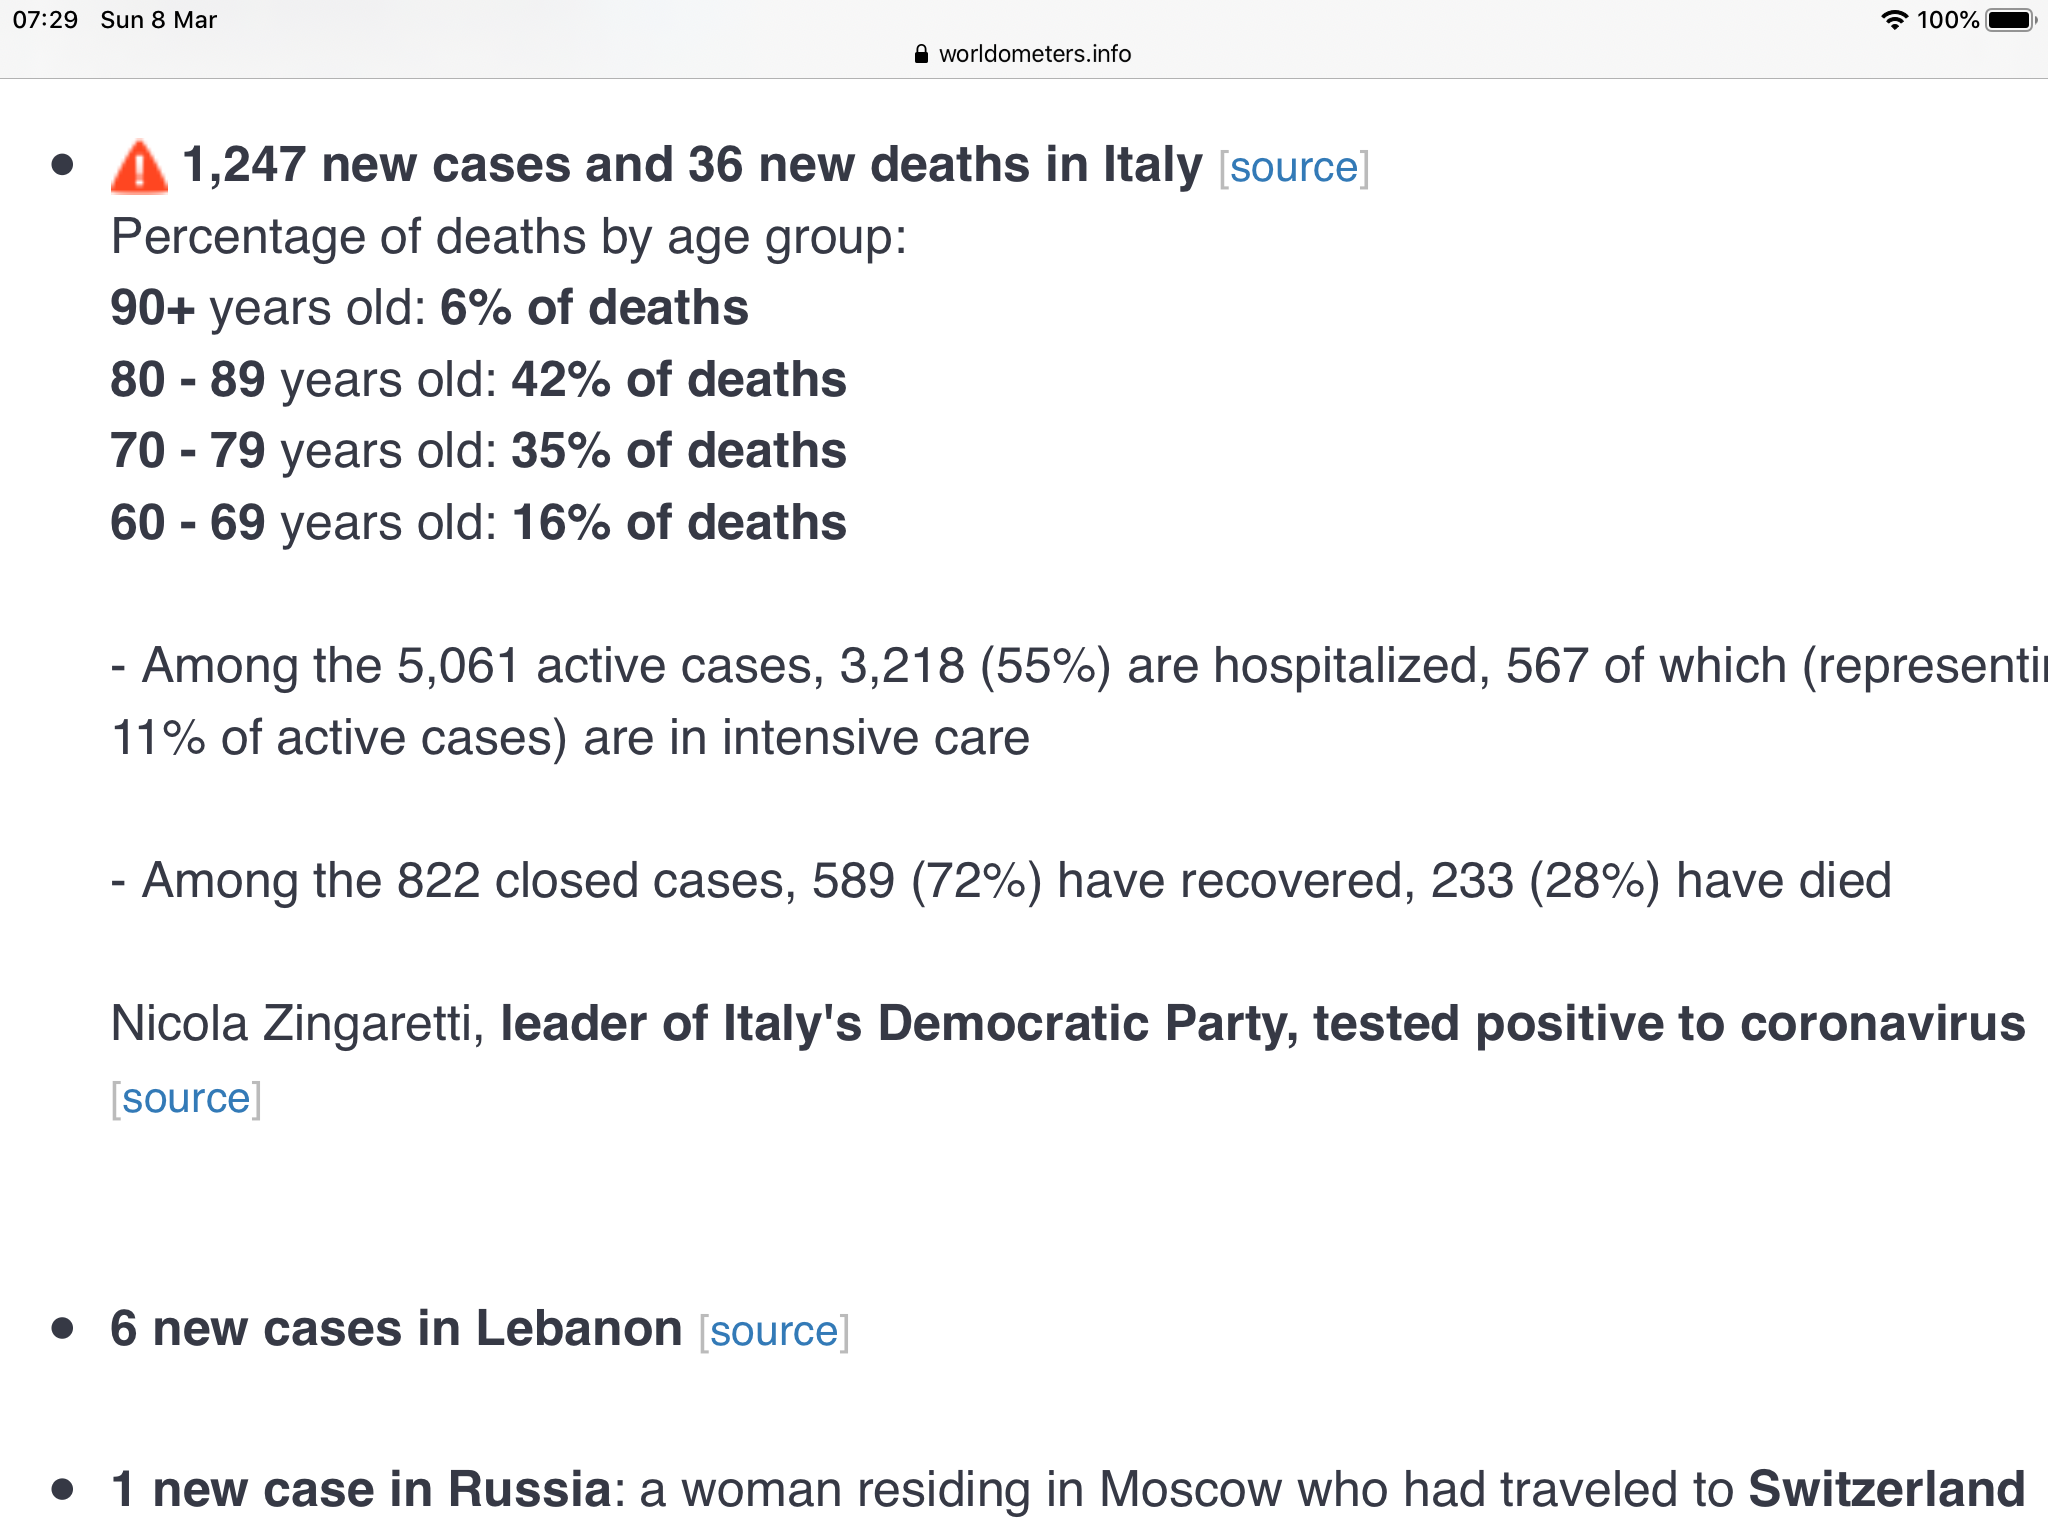Tap the Sun 8 Mar date

pyautogui.click(x=158, y=20)
